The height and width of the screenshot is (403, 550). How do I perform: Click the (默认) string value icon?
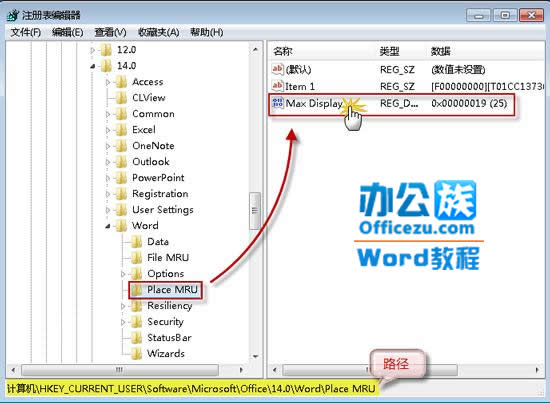pos(277,69)
